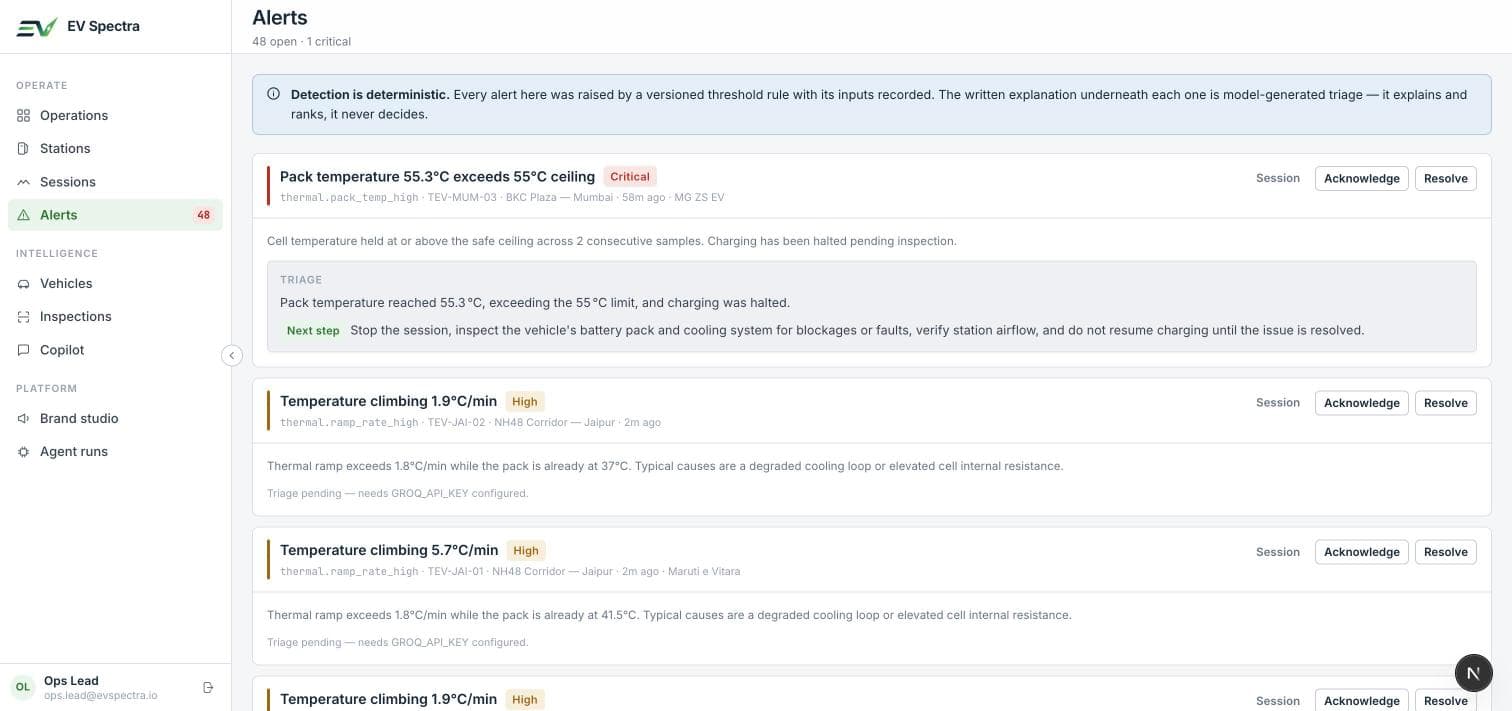Image resolution: width=1512 pixels, height=711 pixels.
Task: Click the EV Spectra logo icon
Action: 37,27
